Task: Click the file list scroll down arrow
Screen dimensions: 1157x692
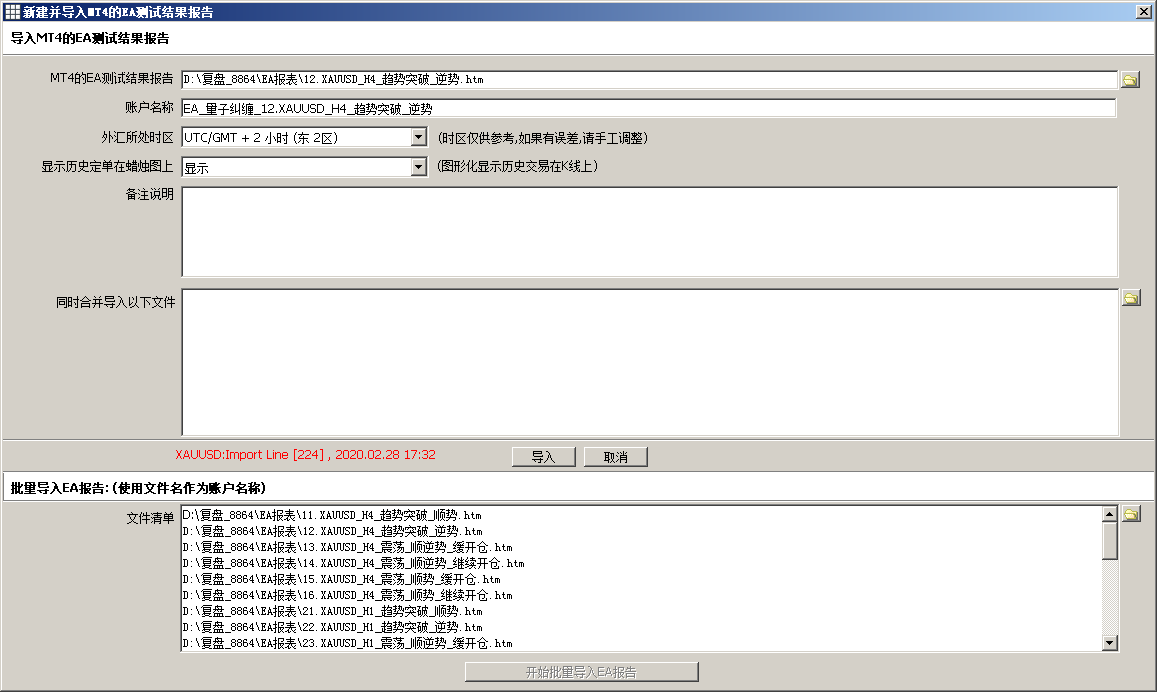Action: 1109,643
